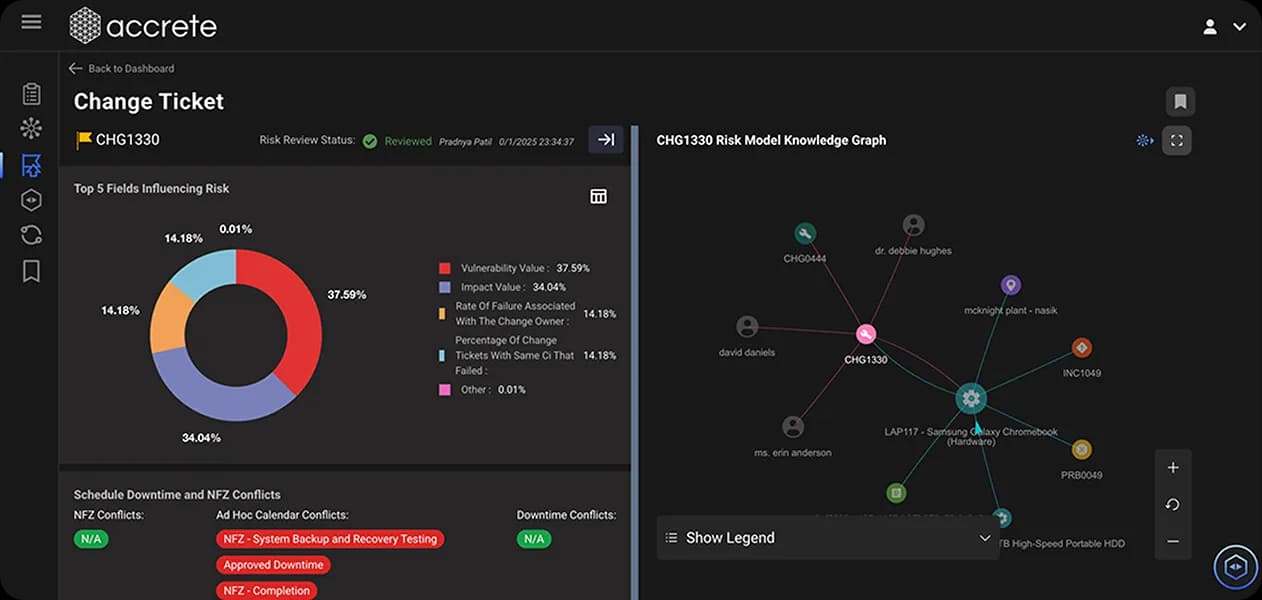This screenshot has height=600, width=1262.
Task: Select the PRB0049 graph node
Action: tap(1081, 450)
